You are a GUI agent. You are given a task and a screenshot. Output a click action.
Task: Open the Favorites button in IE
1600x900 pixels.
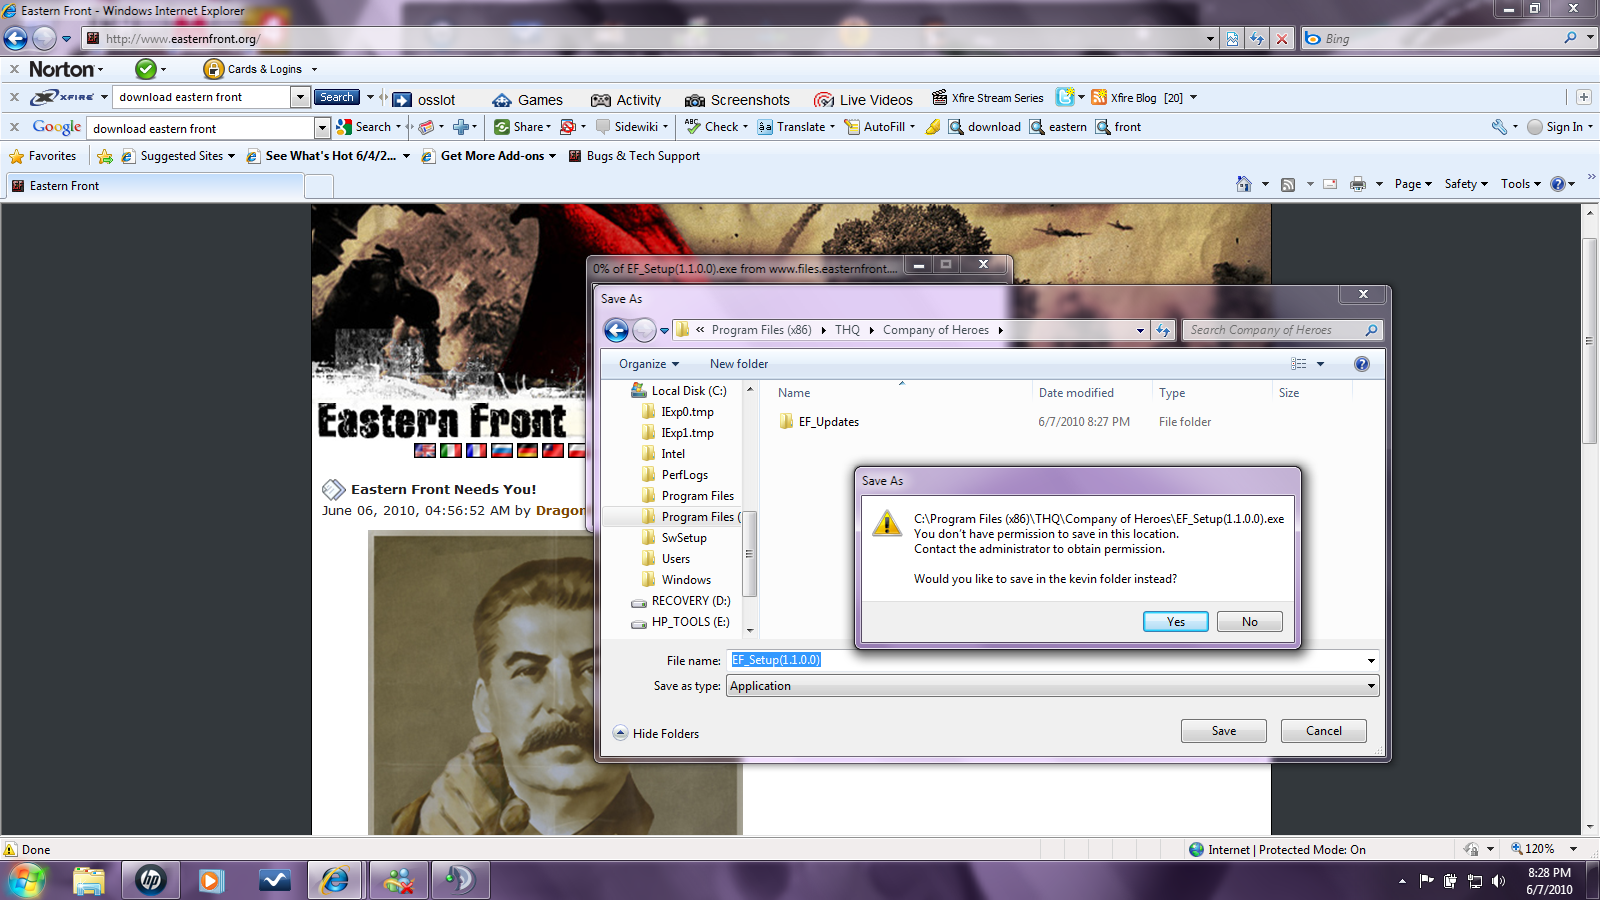[x=43, y=156]
